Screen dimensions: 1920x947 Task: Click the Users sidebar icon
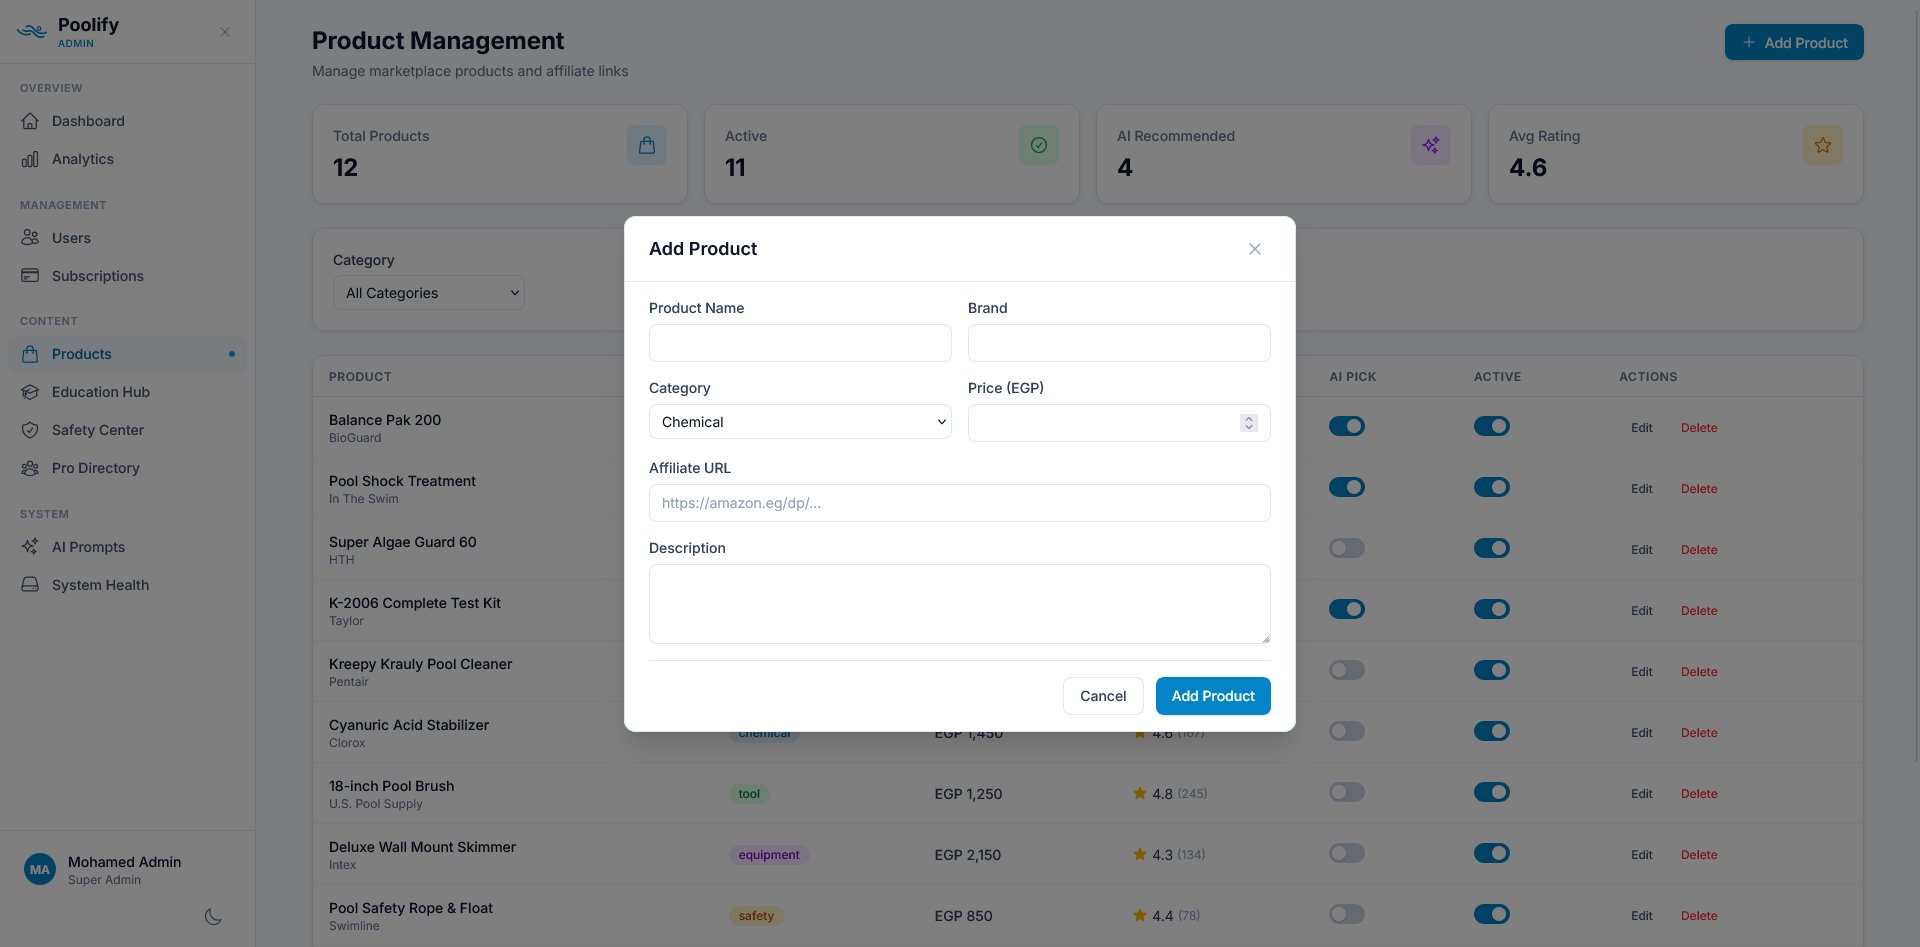[31, 238]
